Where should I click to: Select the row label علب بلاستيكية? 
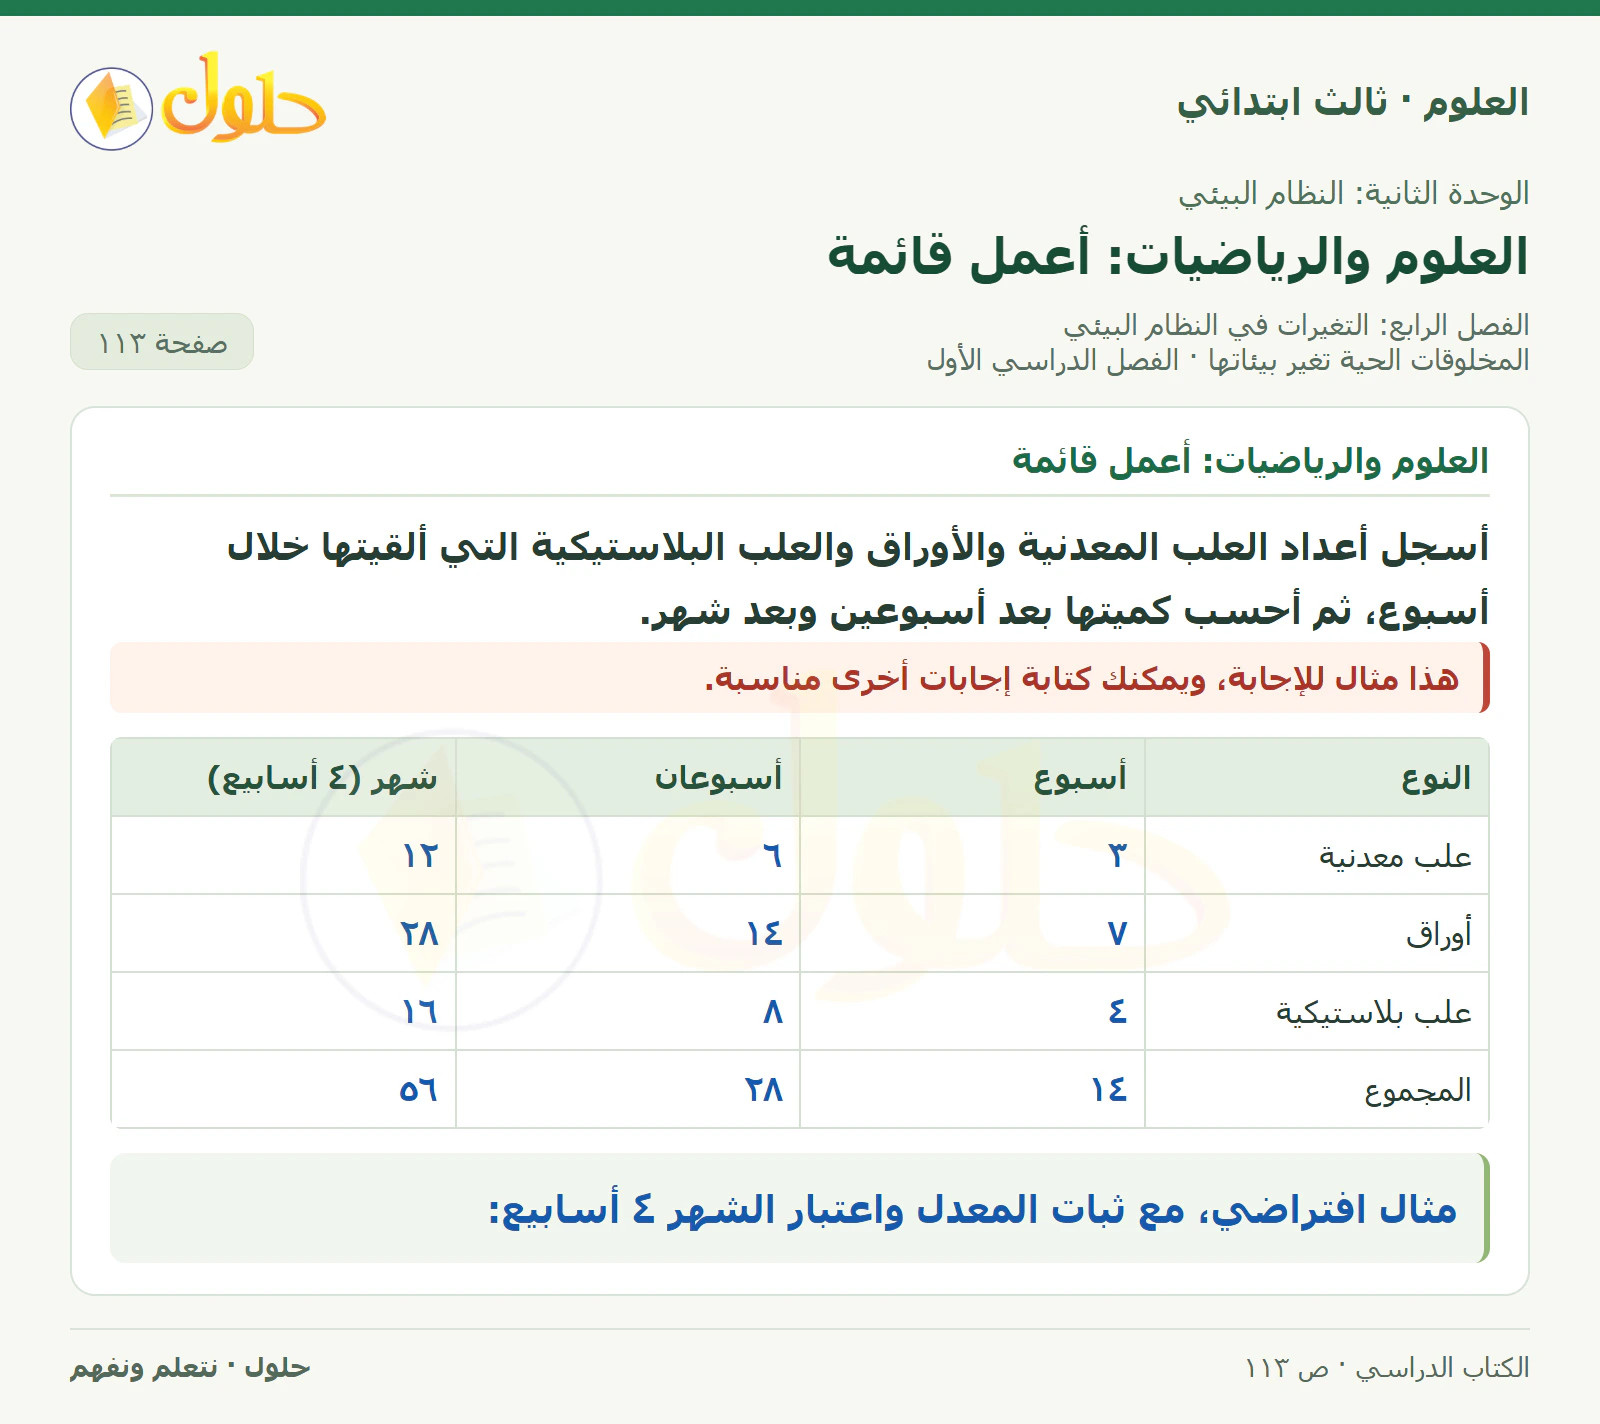(x=1373, y=1012)
